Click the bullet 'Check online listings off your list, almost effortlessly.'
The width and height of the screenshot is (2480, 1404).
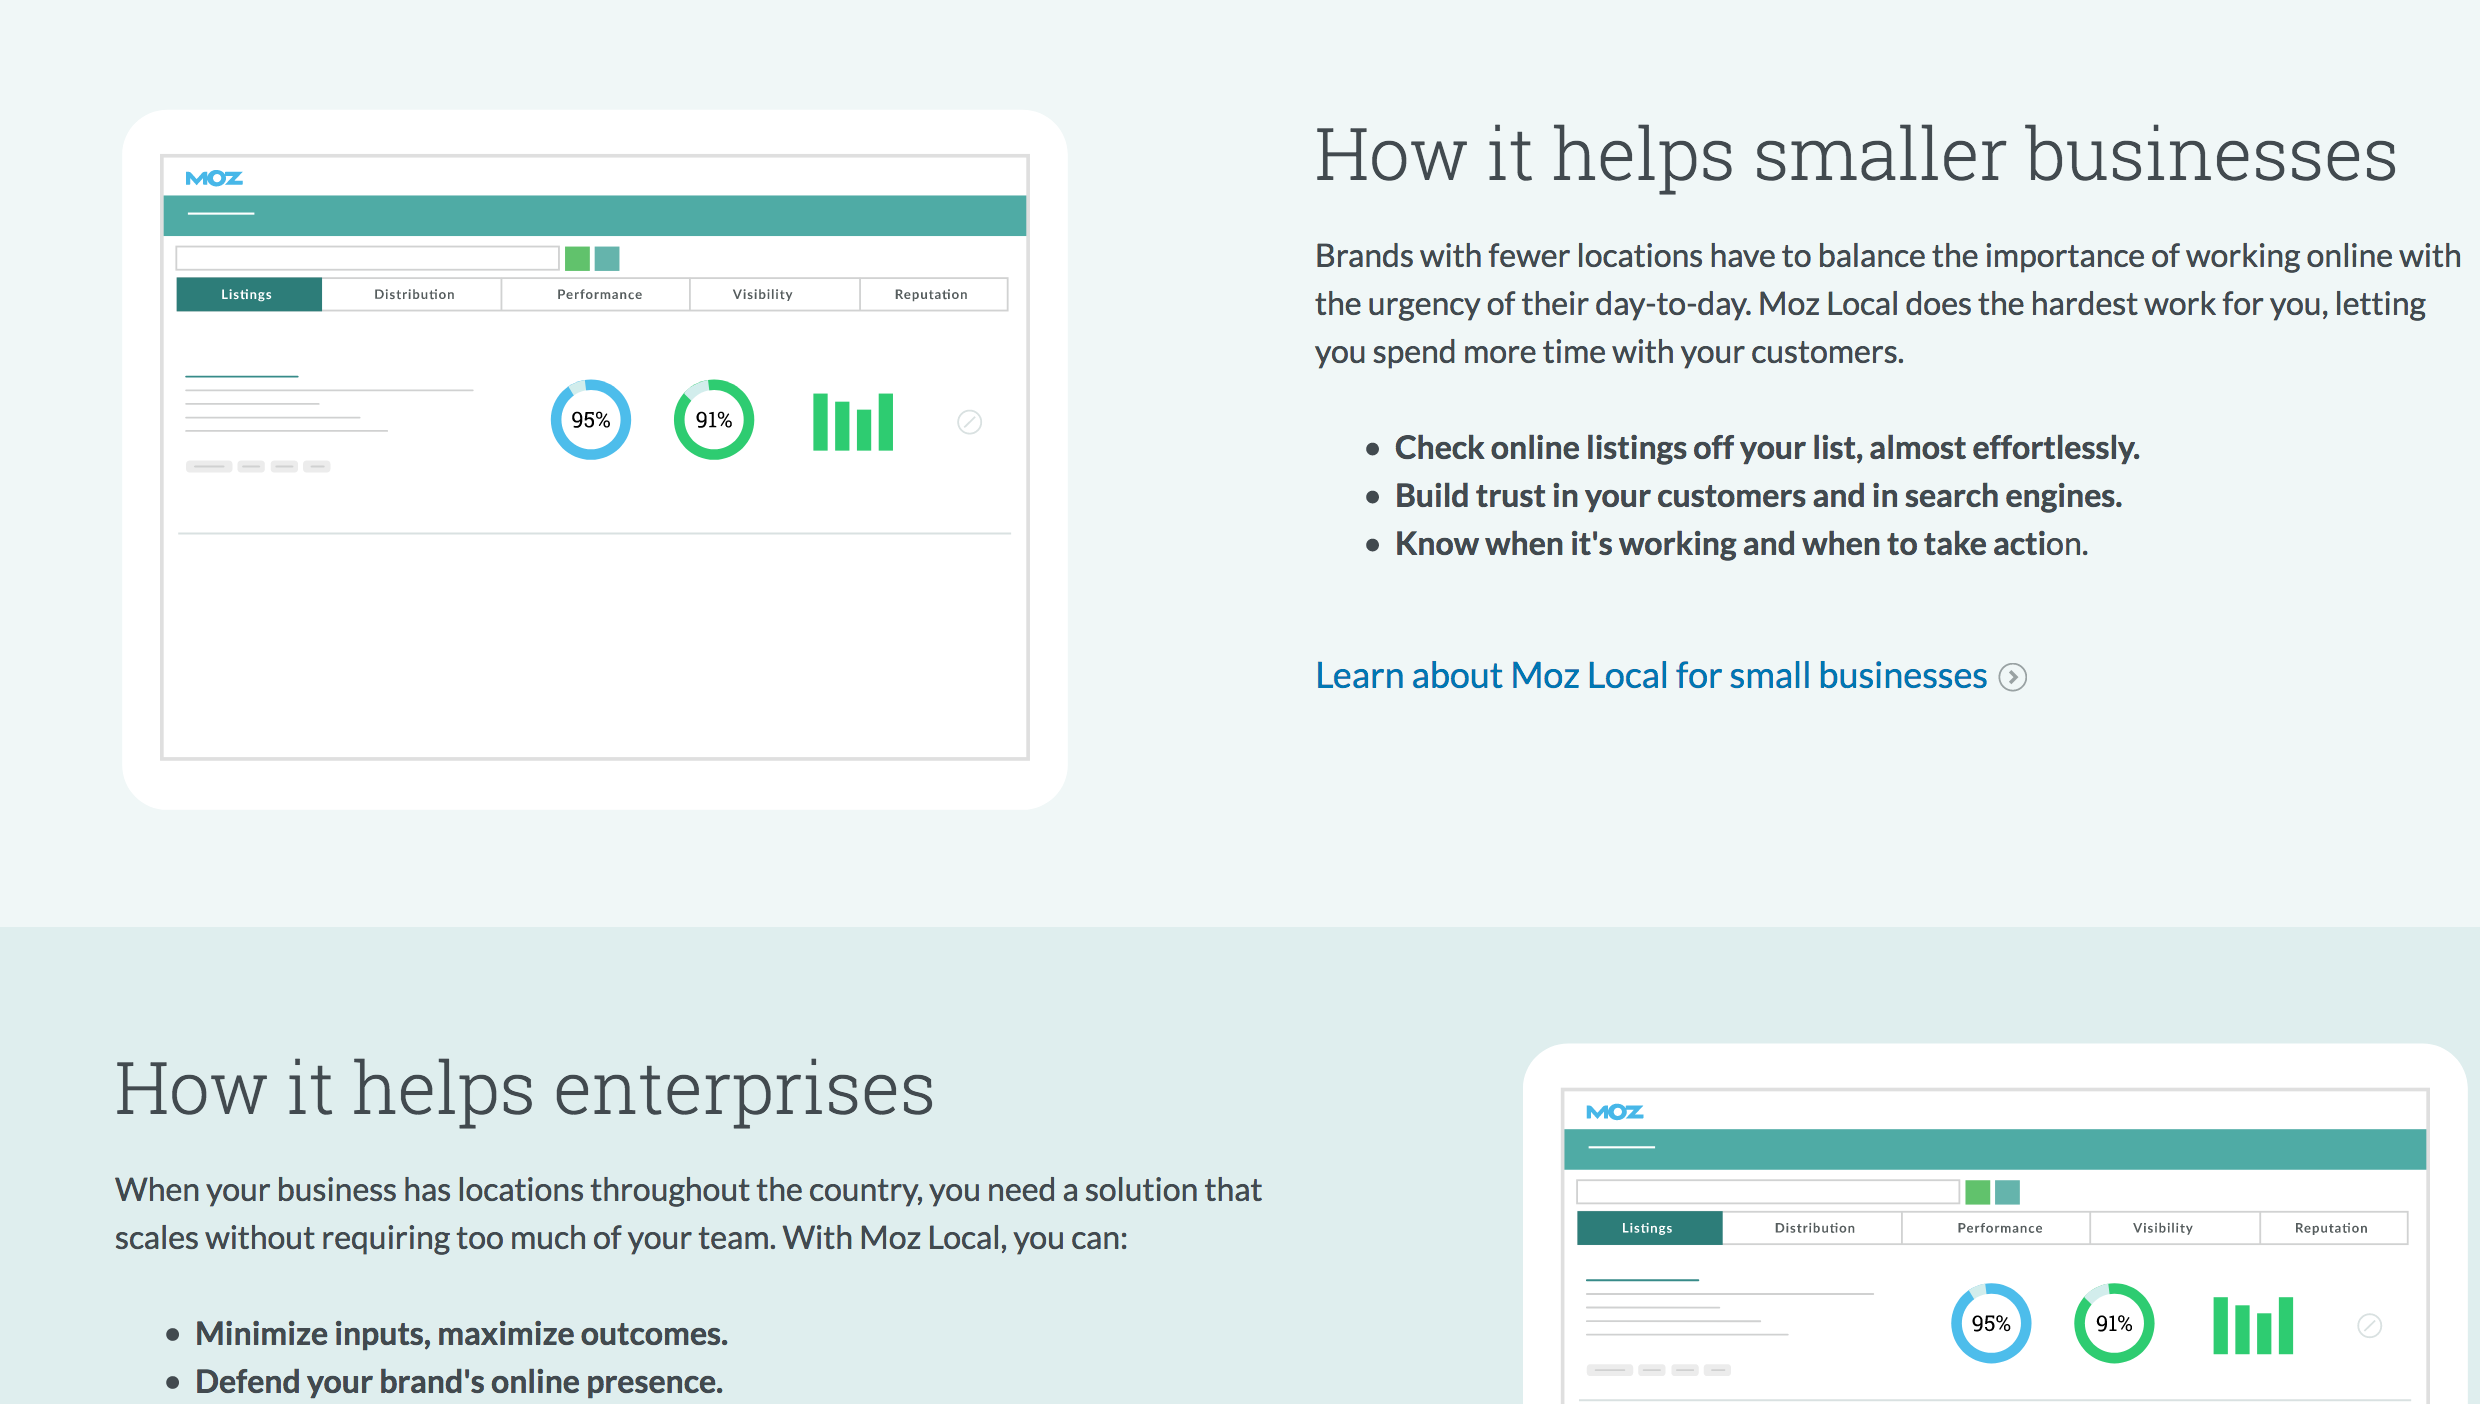[x=1767, y=448]
